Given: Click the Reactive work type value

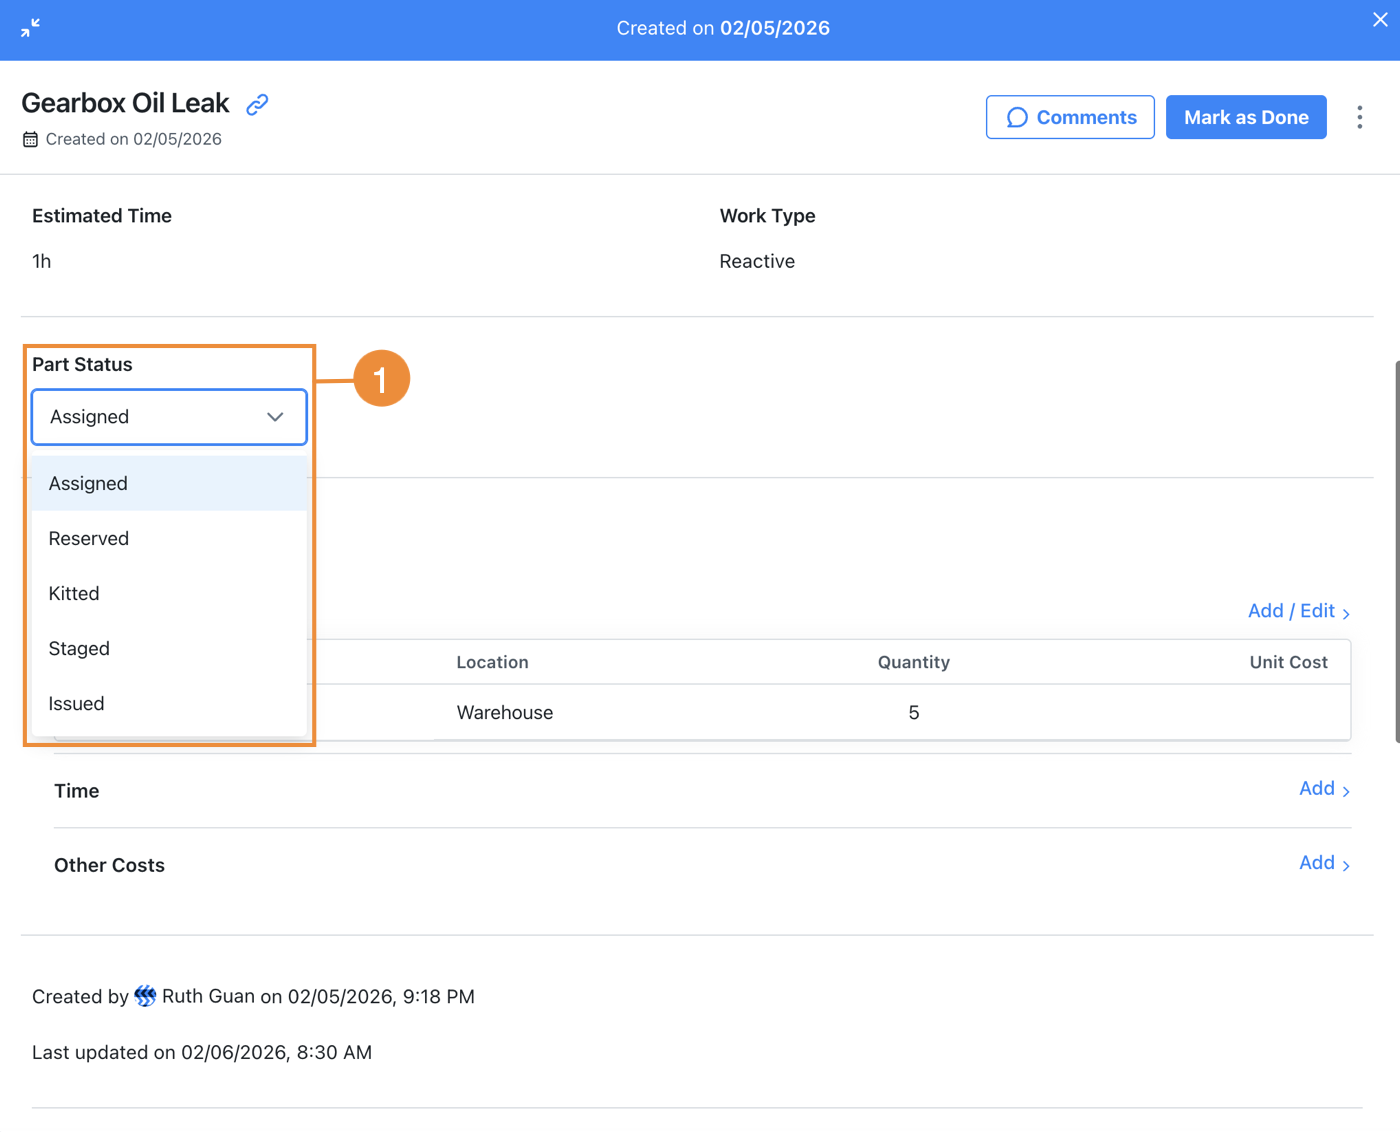Looking at the screenshot, I should pyautogui.click(x=757, y=261).
